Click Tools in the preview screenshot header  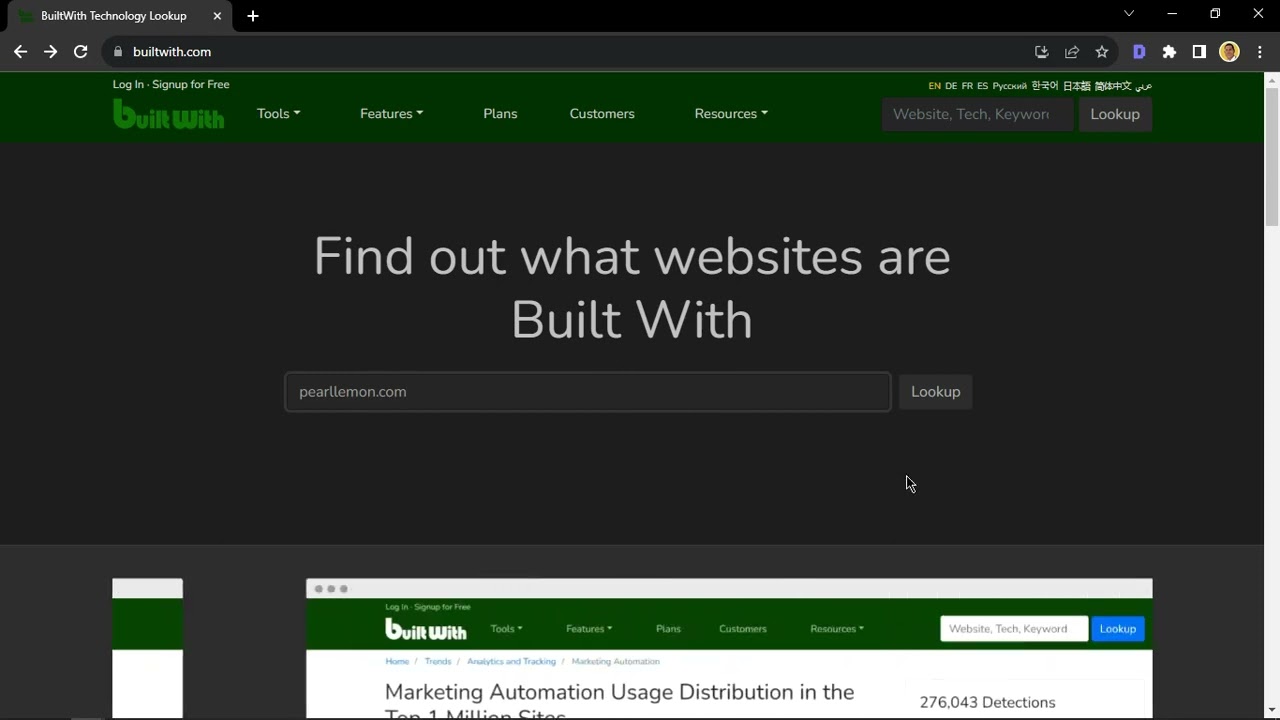pos(506,629)
